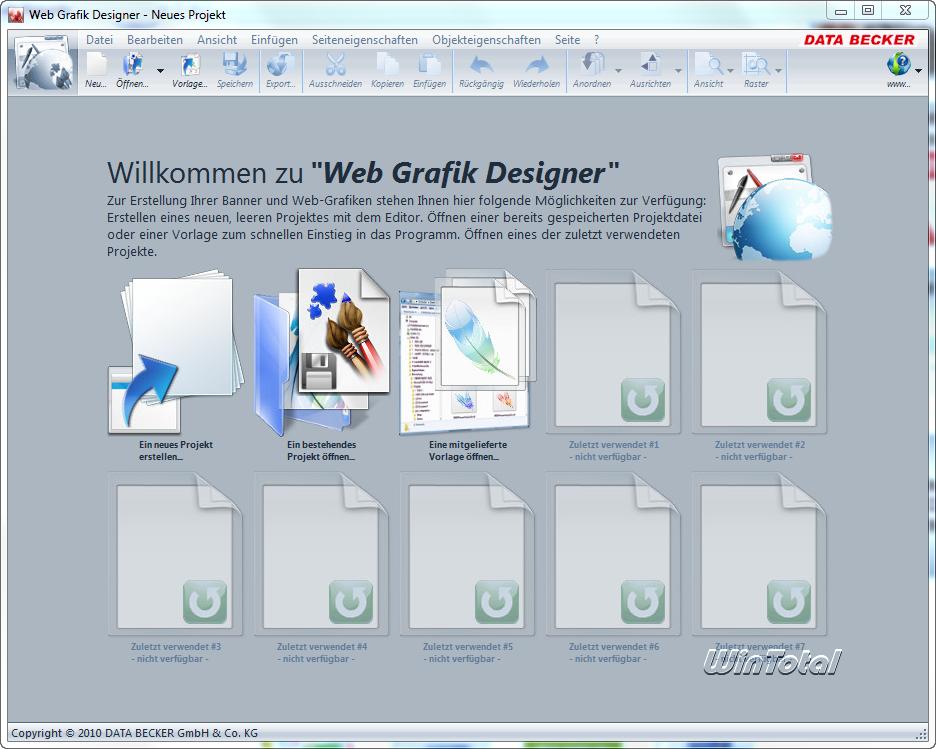Open the Einfügen menu in menu bar

point(274,40)
